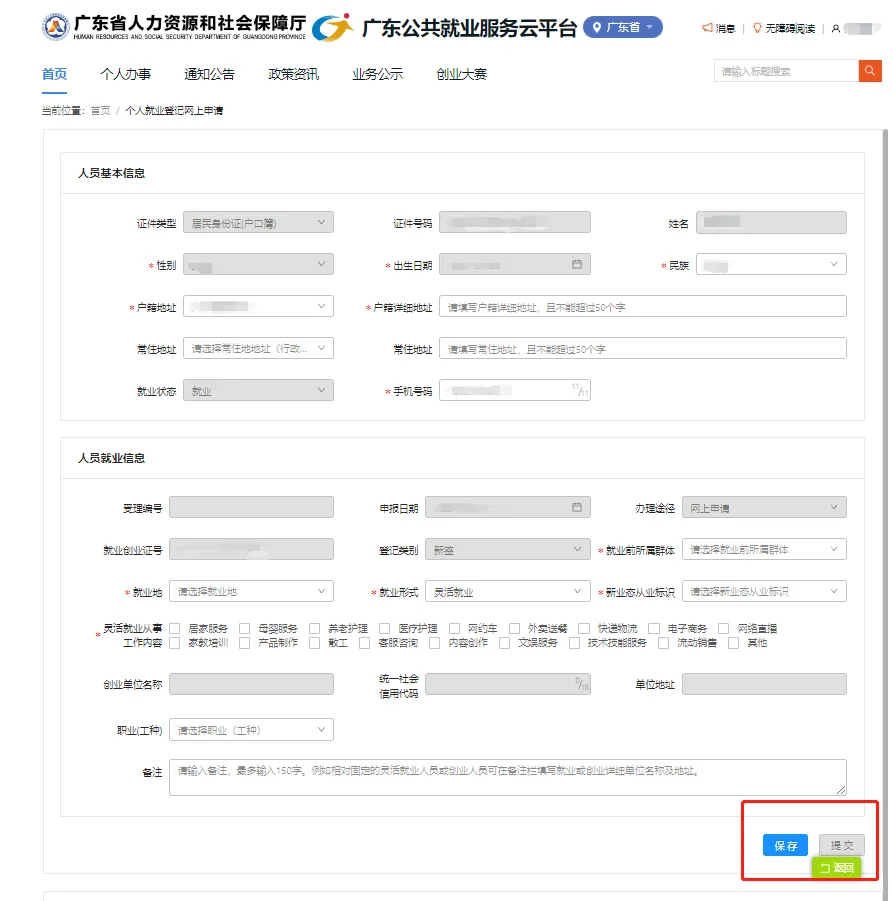This screenshot has width=893, height=901.
Task: Expand the 办理途径 dropdown
Action: [764, 507]
